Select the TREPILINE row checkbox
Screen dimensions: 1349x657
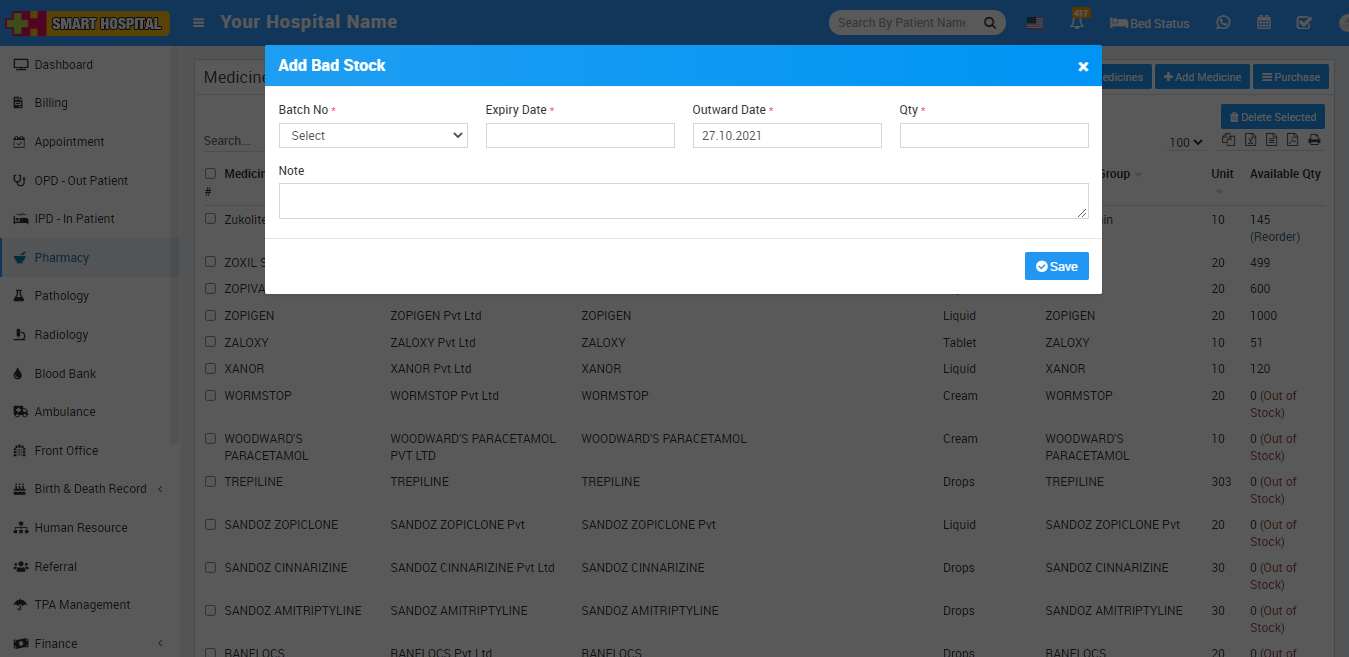point(210,481)
